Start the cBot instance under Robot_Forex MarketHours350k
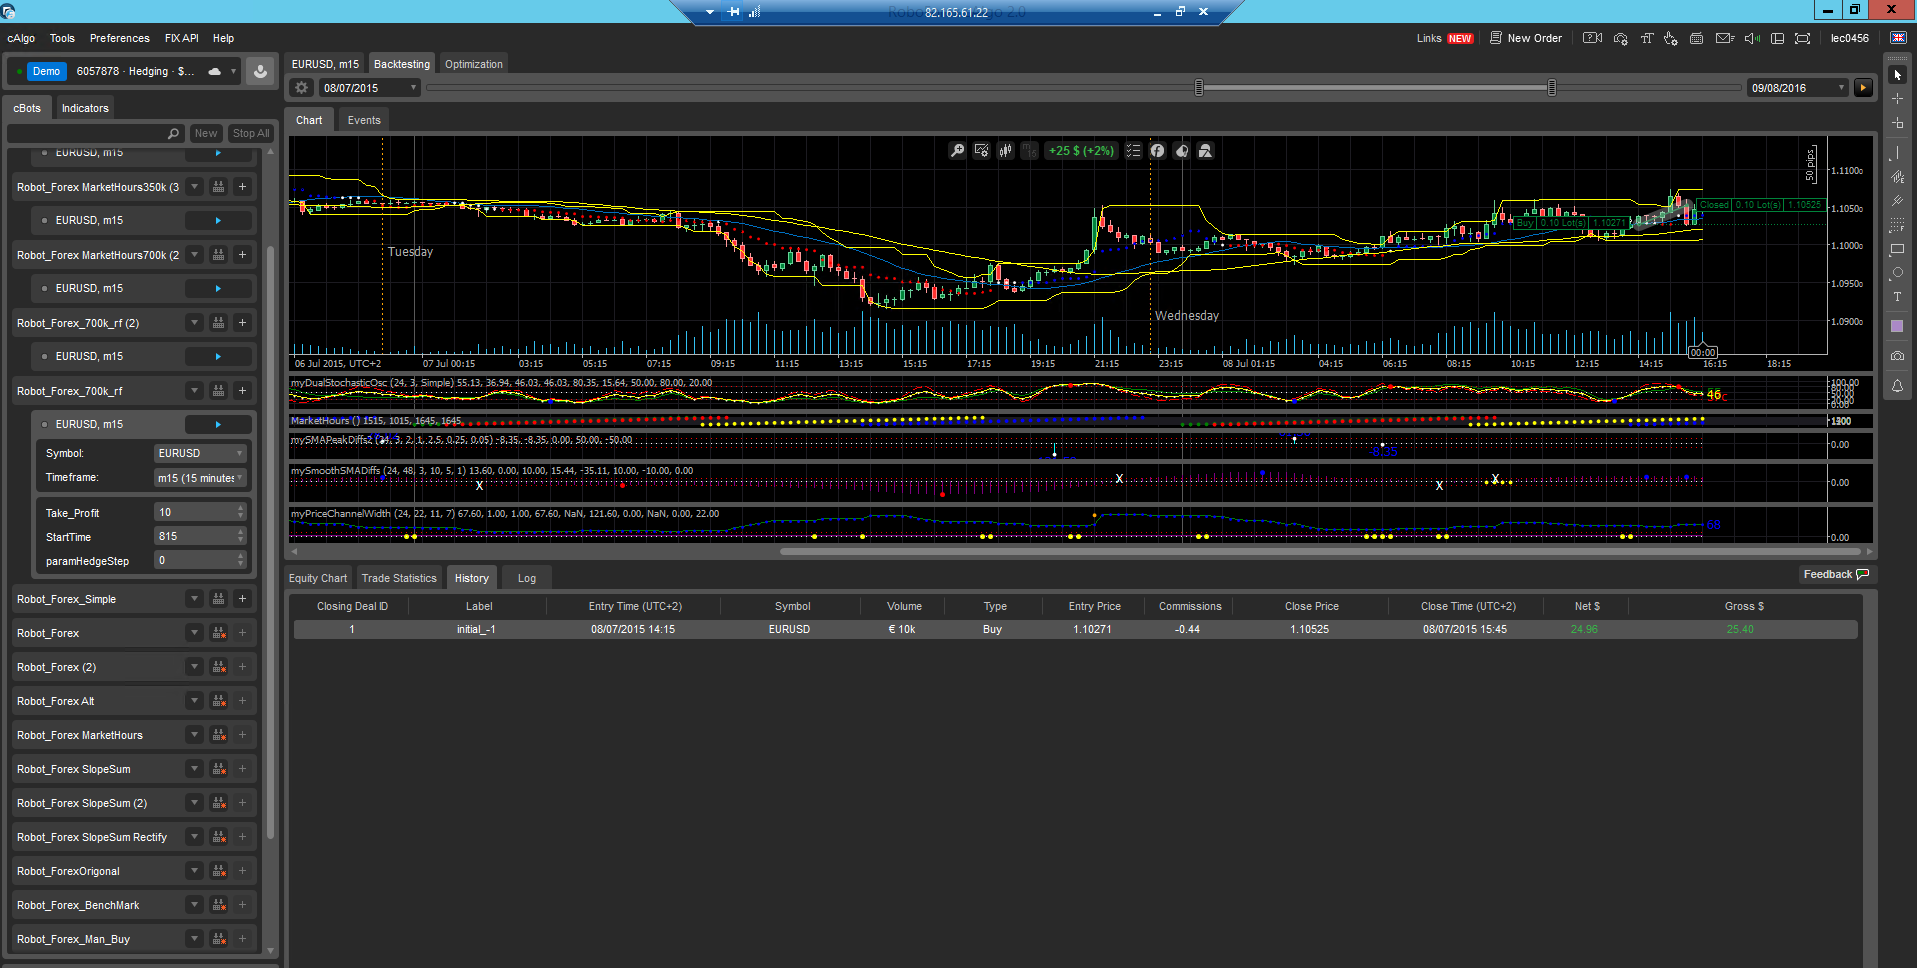 218,221
